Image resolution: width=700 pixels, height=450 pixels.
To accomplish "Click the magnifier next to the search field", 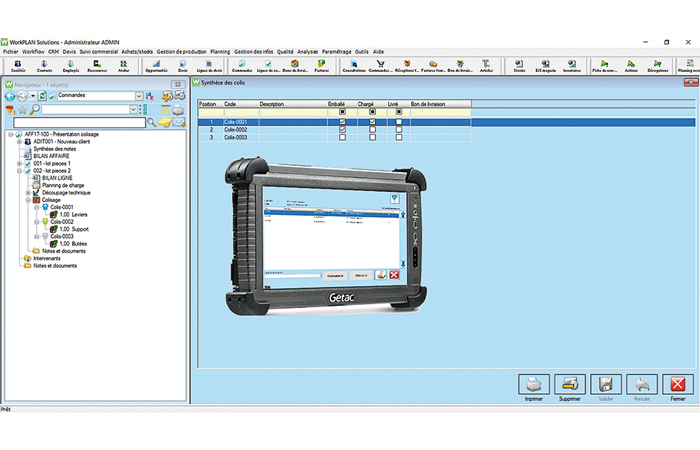I will (x=152, y=122).
